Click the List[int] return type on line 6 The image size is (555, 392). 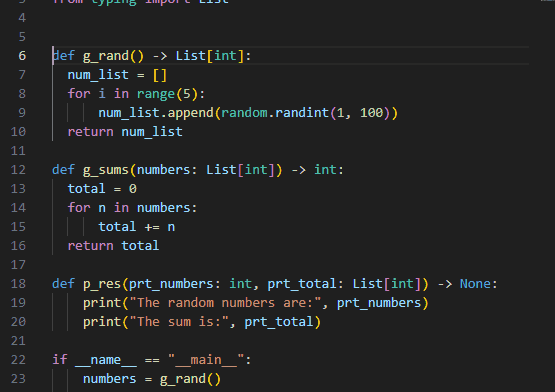point(210,56)
